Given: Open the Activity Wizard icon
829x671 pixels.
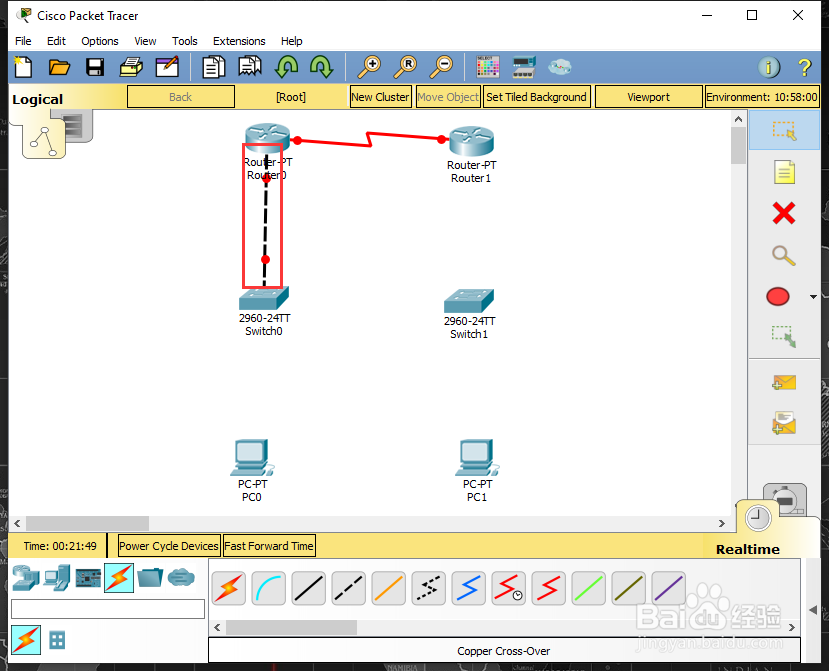Looking at the screenshot, I should click(x=167, y=67).
